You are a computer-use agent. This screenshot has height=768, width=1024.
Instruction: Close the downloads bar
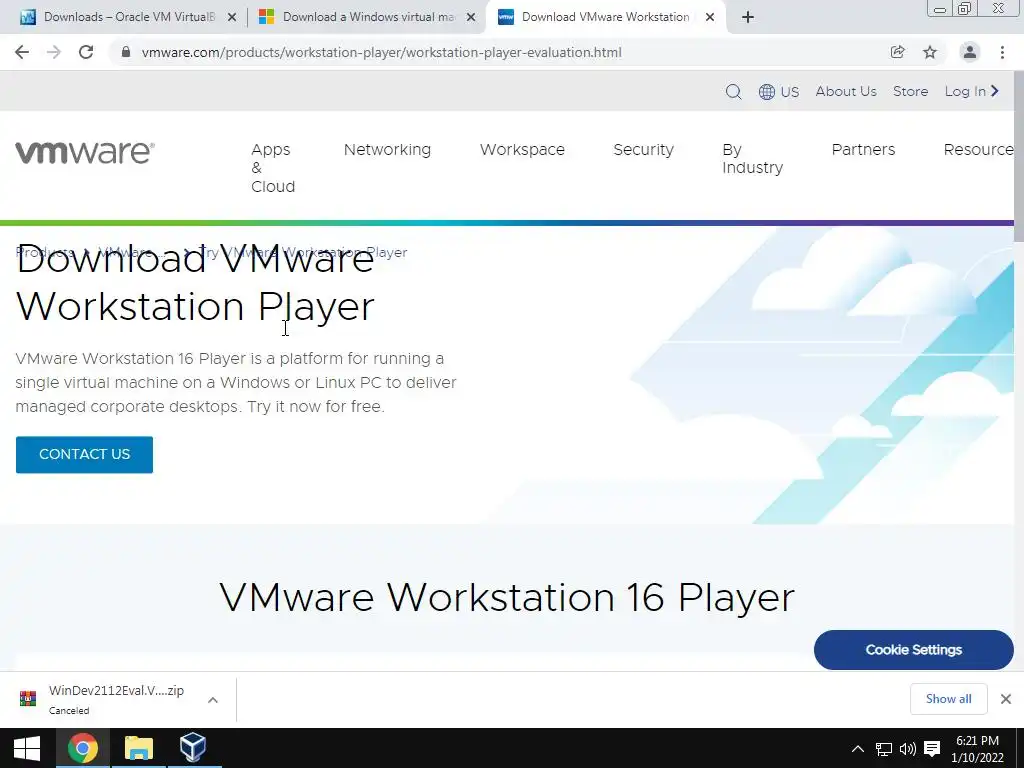click(1006, 699)
